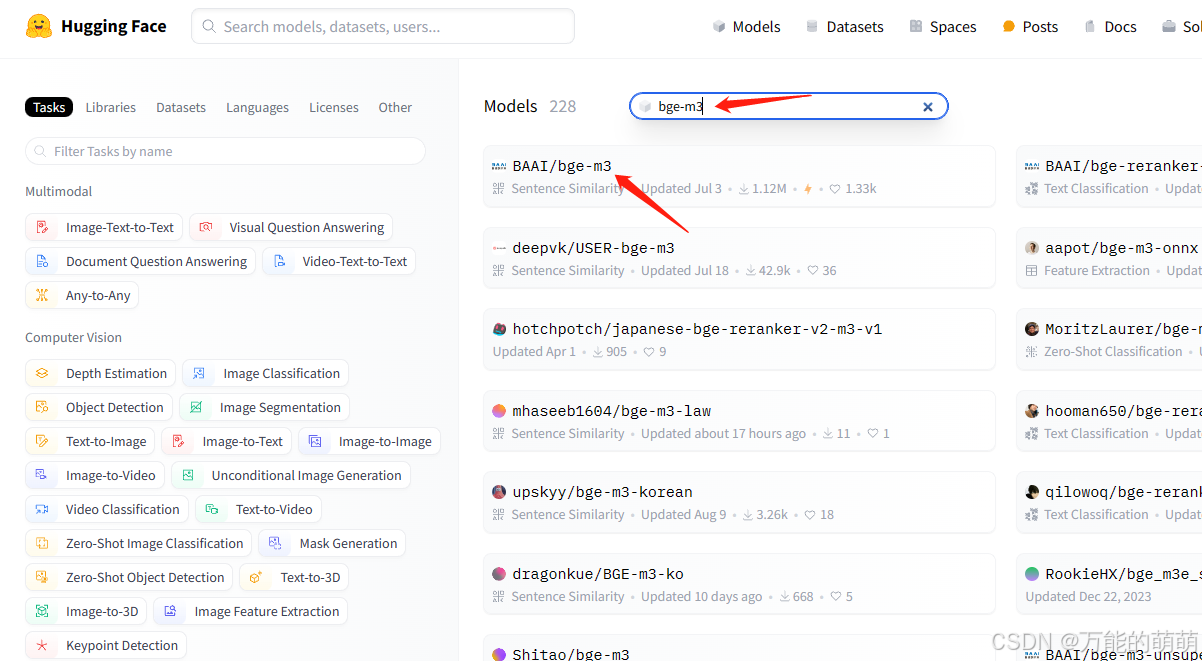Open hotchpotch/japanese-bge-reranker-v2-m3-v1 model
Viewport: 1202px width, 661px height.
click(739, 339)
